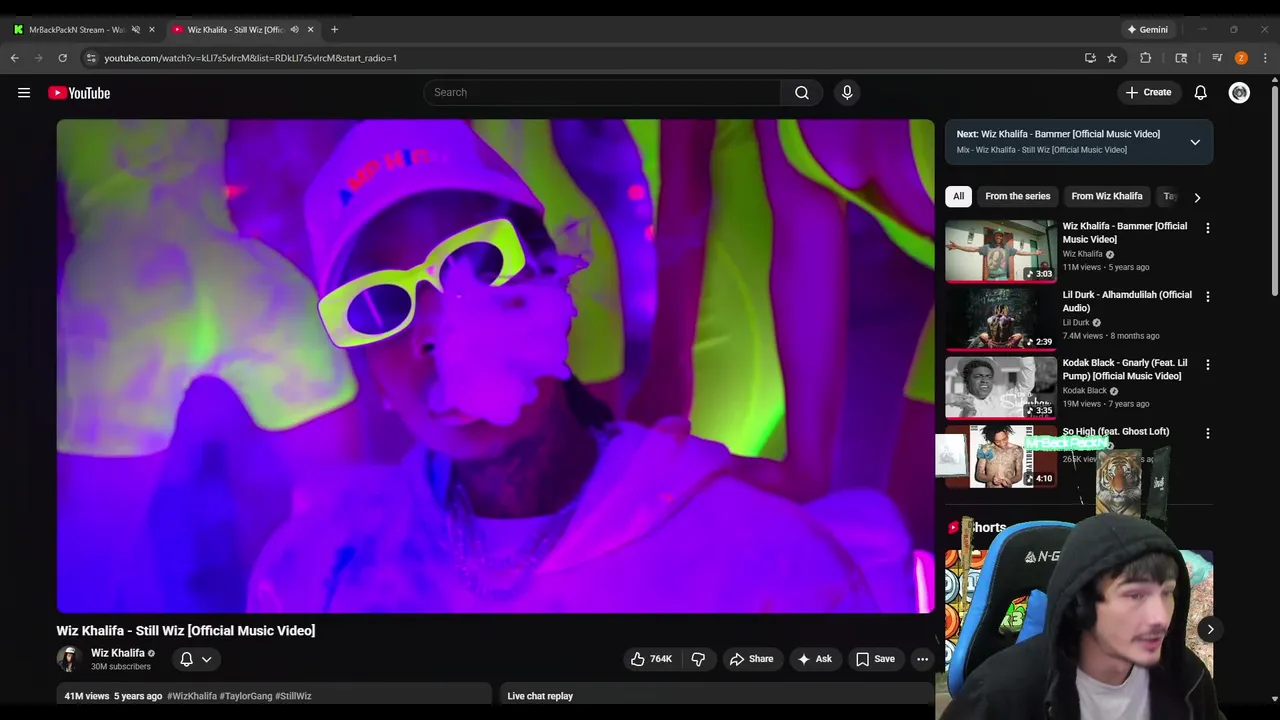This screenshot has width=1280, height=720.
Task: Select From Wiz Khalifa filter chip
Action: pos(1106,196)
